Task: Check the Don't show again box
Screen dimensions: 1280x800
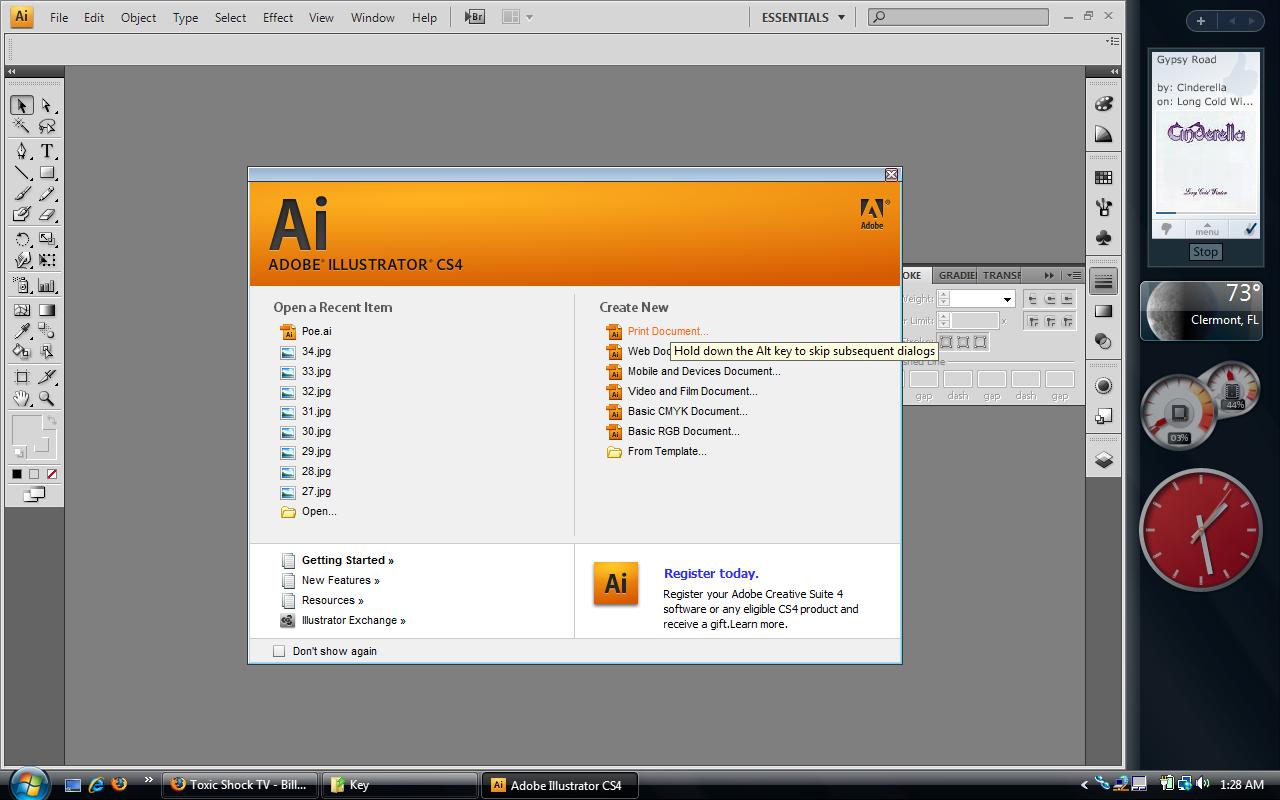Action: tap(279, 651)
